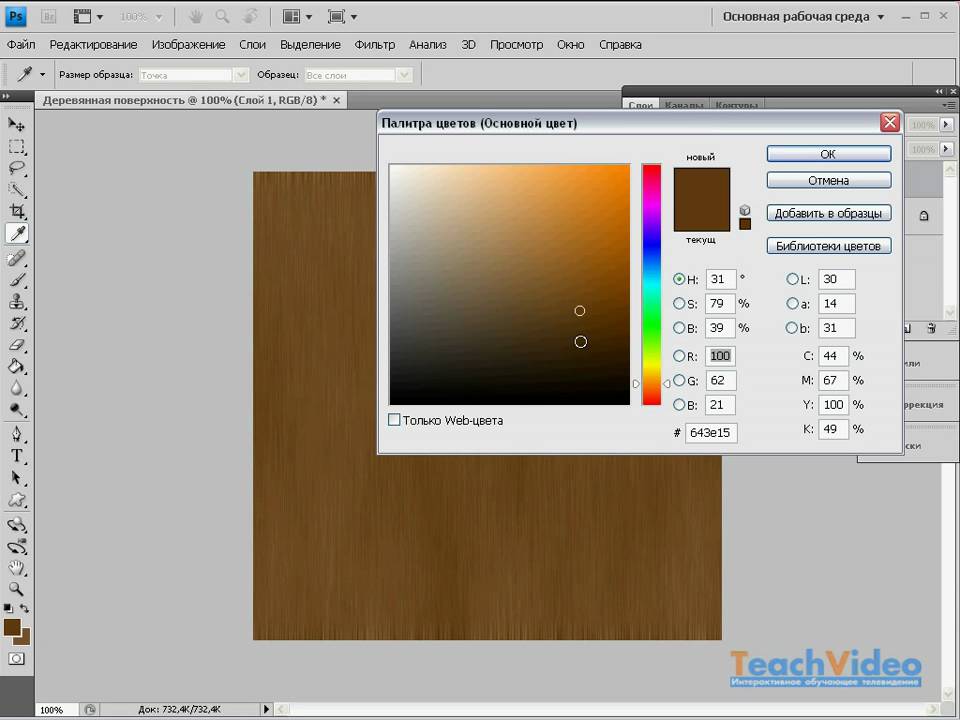The image size is (960, 720).
Task: Select the Hand tool in toolbox
Action: click(17, 568)
